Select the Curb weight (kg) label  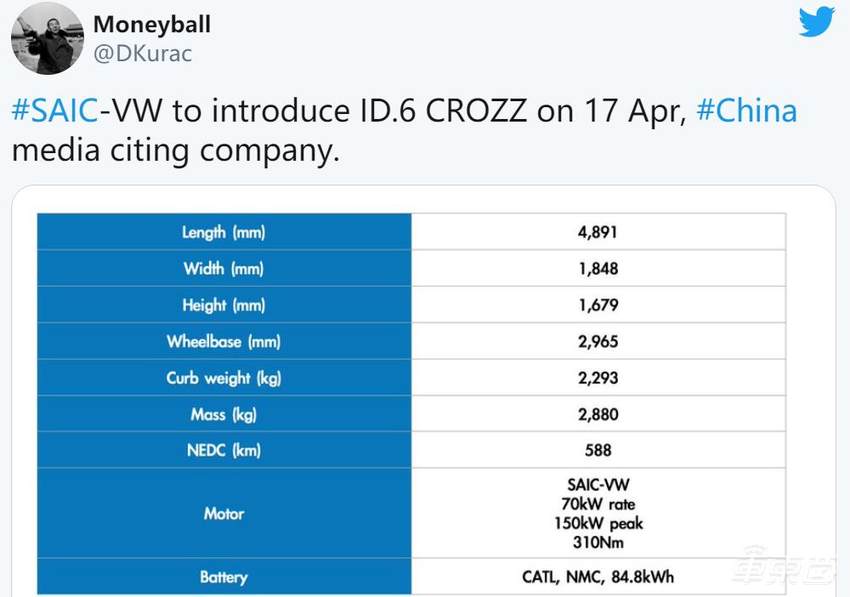pyautogui.click(x=224, y=378)
